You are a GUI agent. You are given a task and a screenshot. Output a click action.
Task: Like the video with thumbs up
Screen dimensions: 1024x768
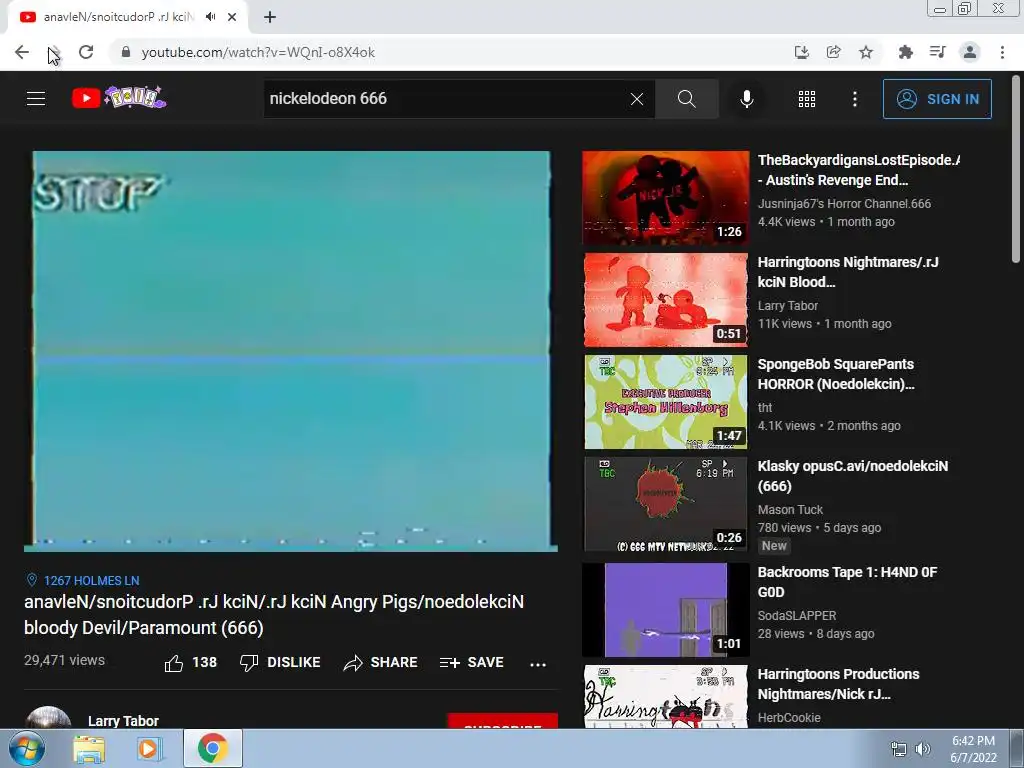tap(190, 663)
